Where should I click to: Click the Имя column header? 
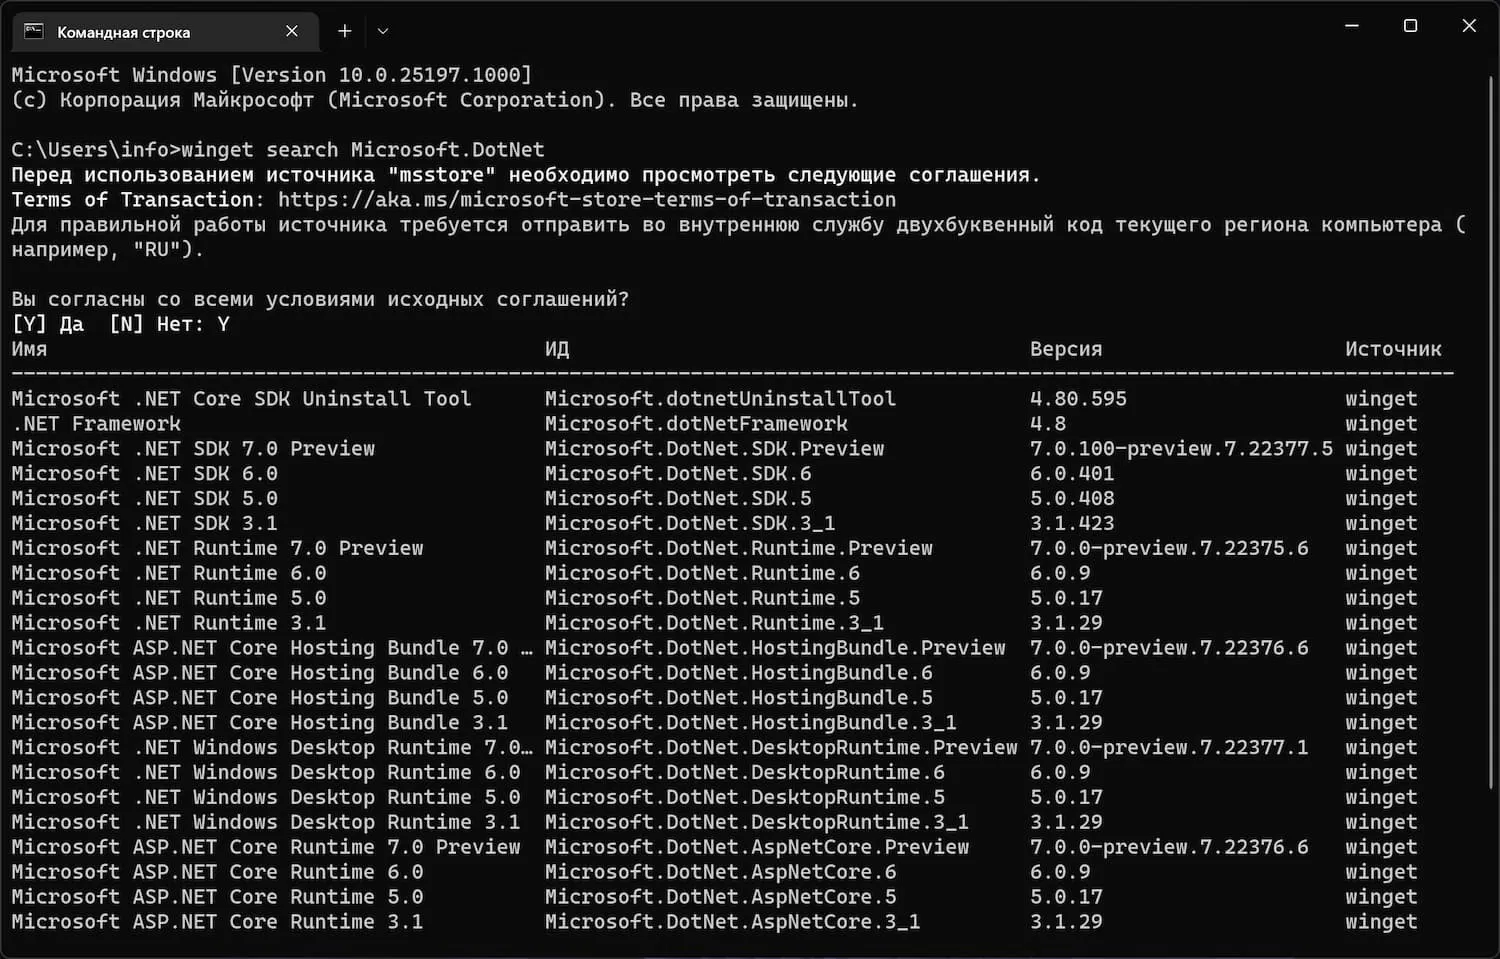pos(29,349)
